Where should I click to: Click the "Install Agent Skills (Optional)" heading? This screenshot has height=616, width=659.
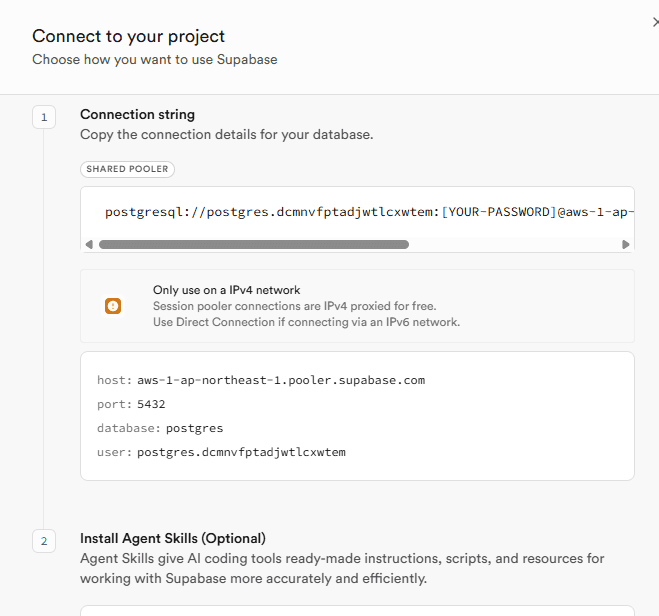[173, 538]
